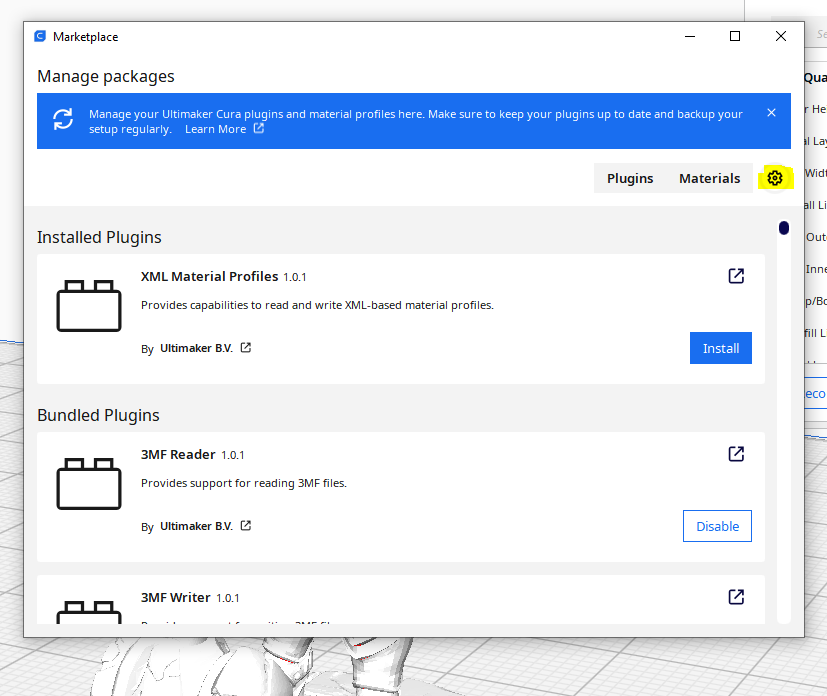Image resolution: width=827 pixels, height=696 pixels.
Task: Maximize the Marketplace window
Action: pos(735,36)
